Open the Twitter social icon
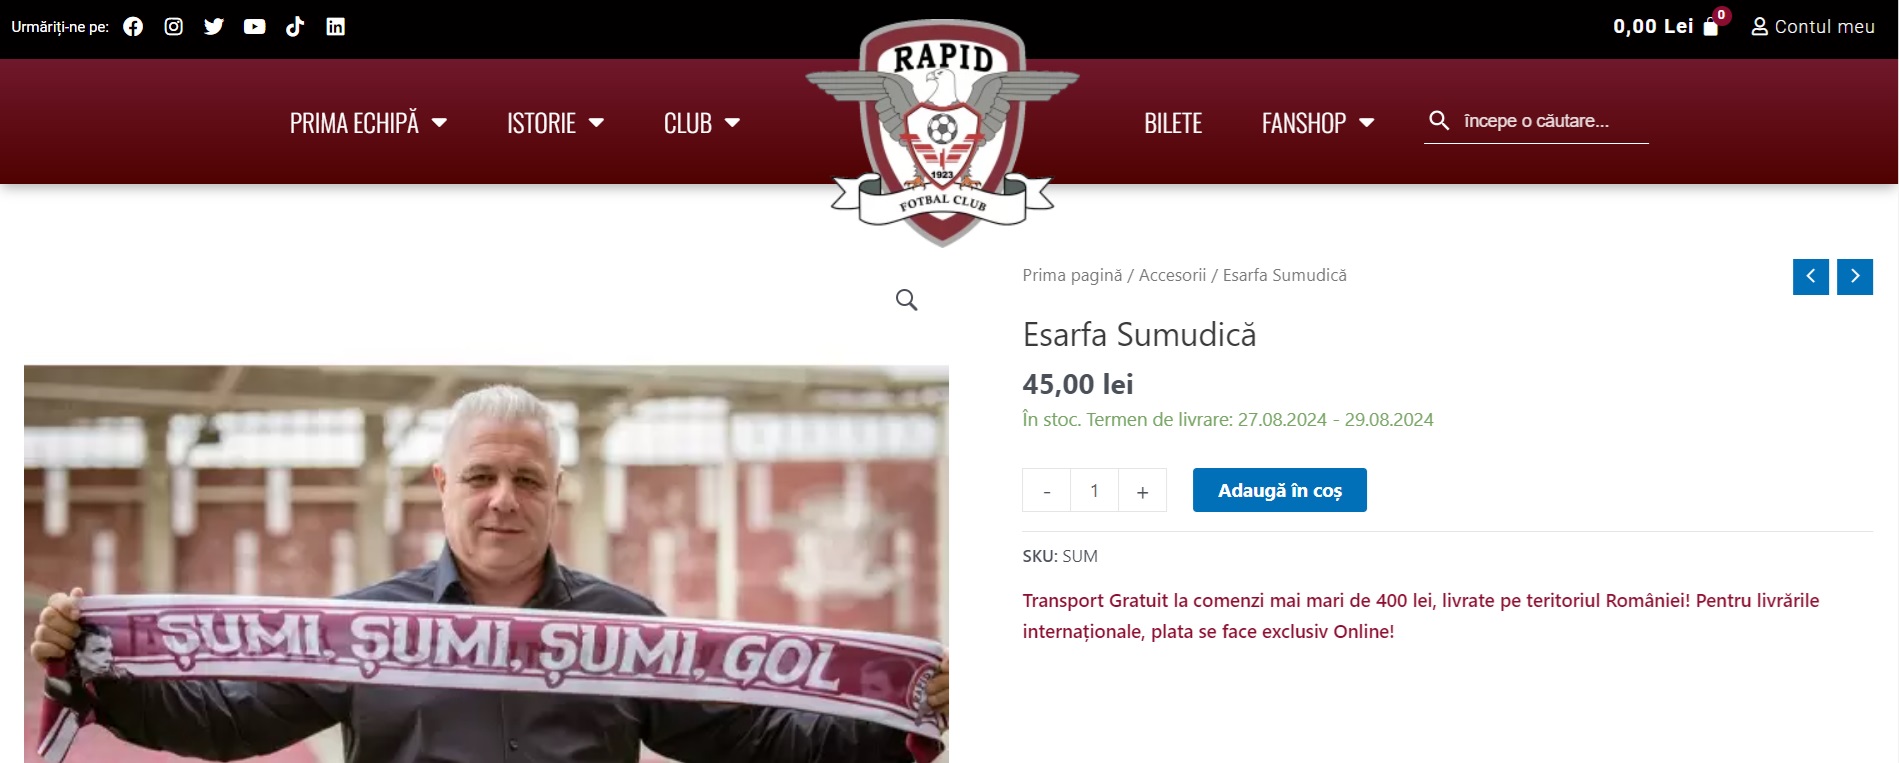Image resolution: width=1899 pixels, height=763 pixels. coord(214,27)
